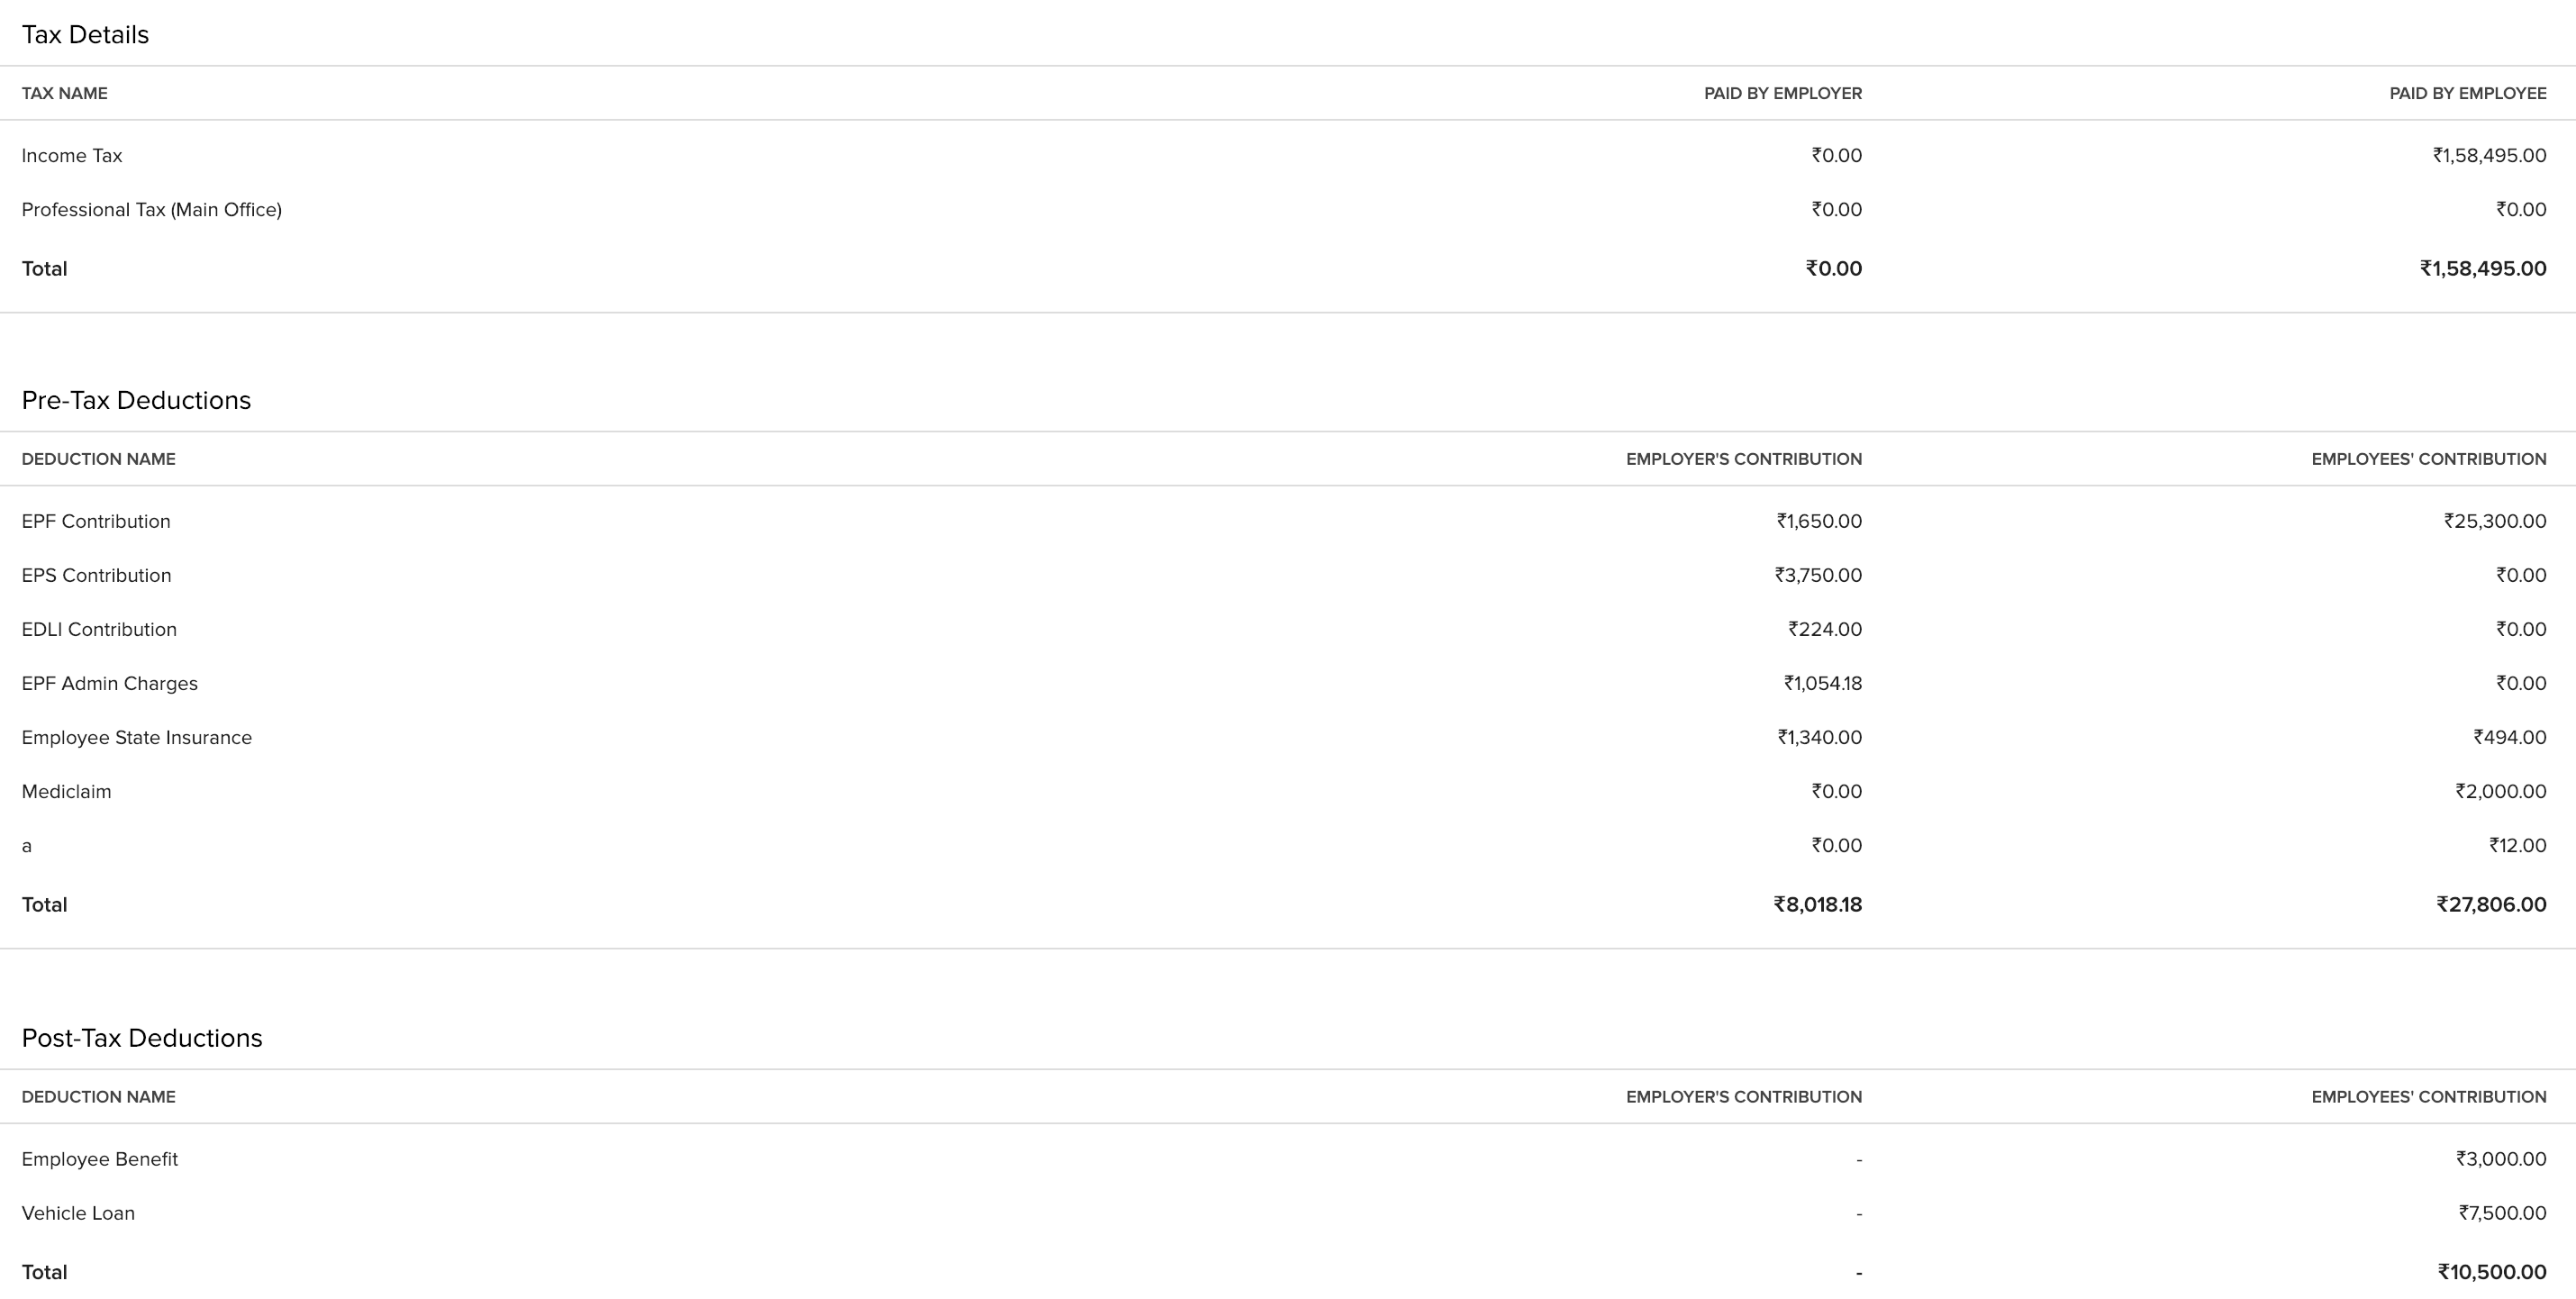This screenshot has height=1299, width=2576.
Task: Click the Post-Tax Deductions section heading
Action: [x=142, y=1038]
